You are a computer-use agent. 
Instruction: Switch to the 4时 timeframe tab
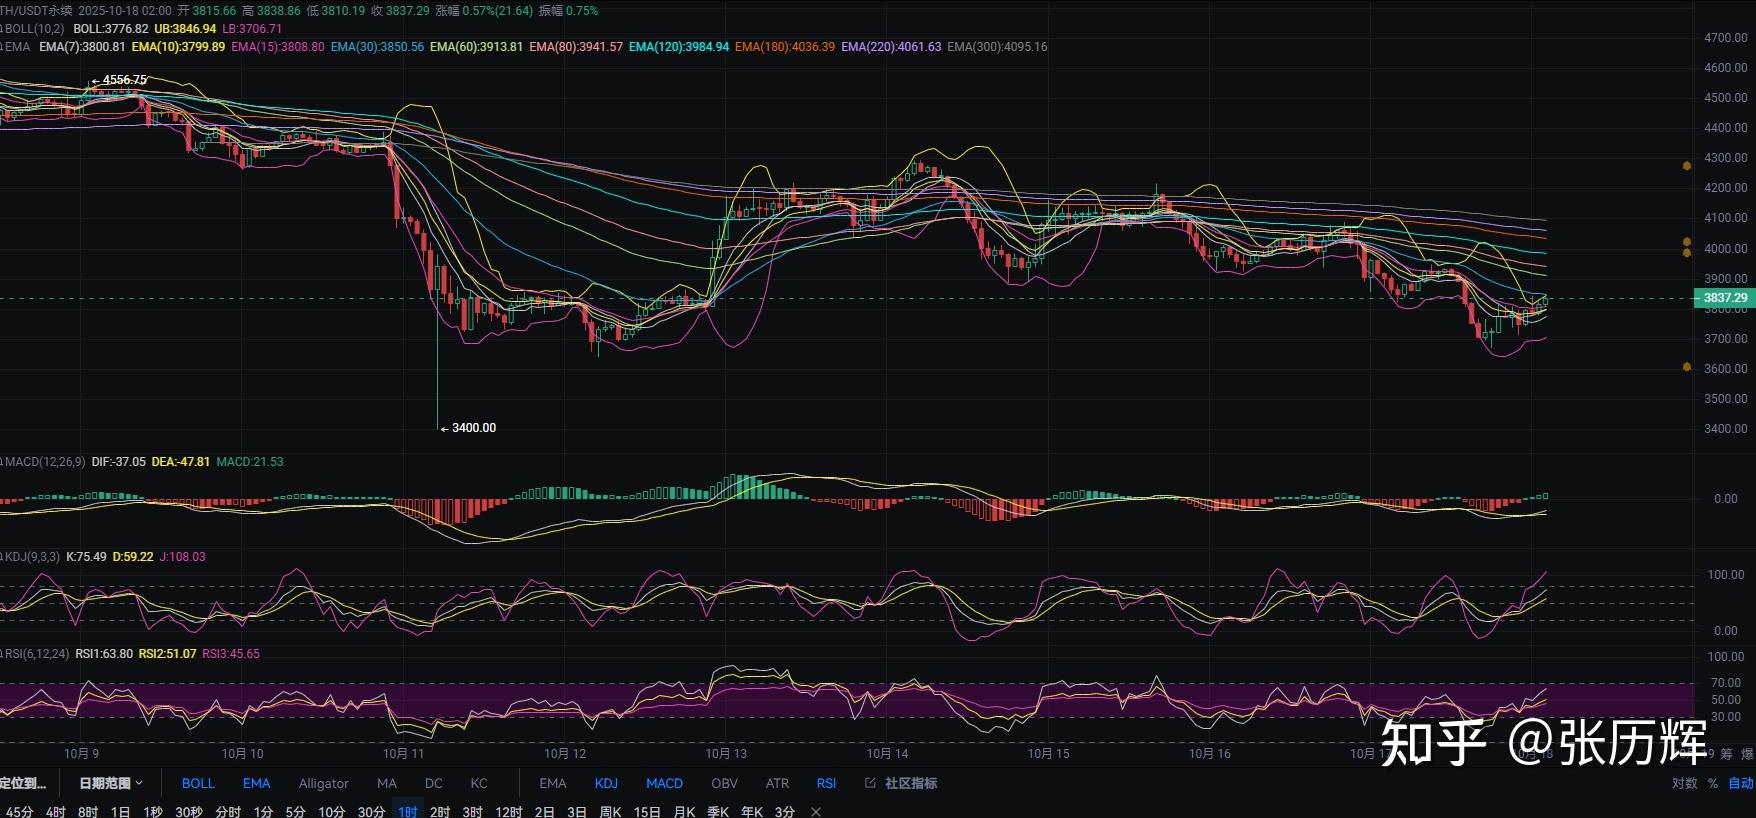coord(55,811)
